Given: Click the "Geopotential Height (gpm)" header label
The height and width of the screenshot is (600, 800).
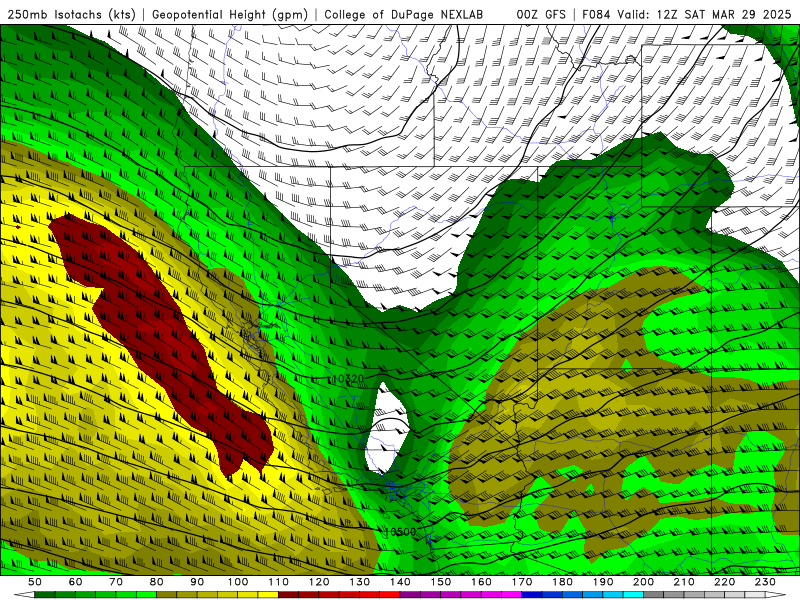Looking at the screenshot, I should [230, 15].
